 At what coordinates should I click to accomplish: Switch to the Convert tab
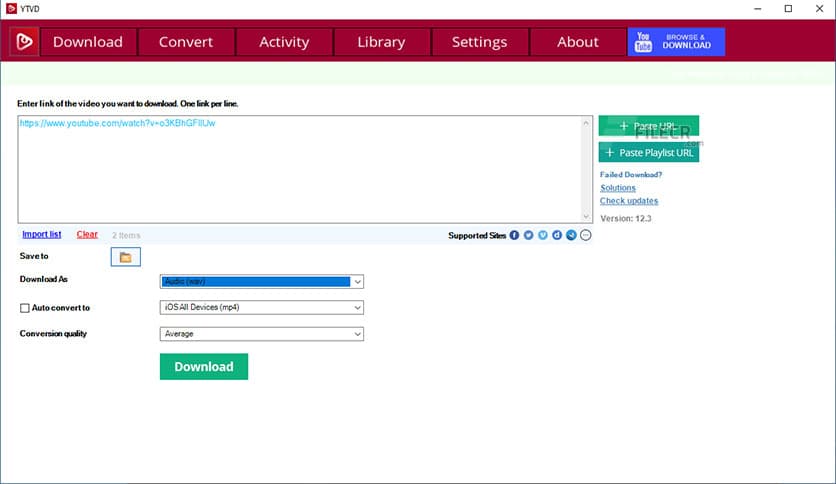pos(186,42)
